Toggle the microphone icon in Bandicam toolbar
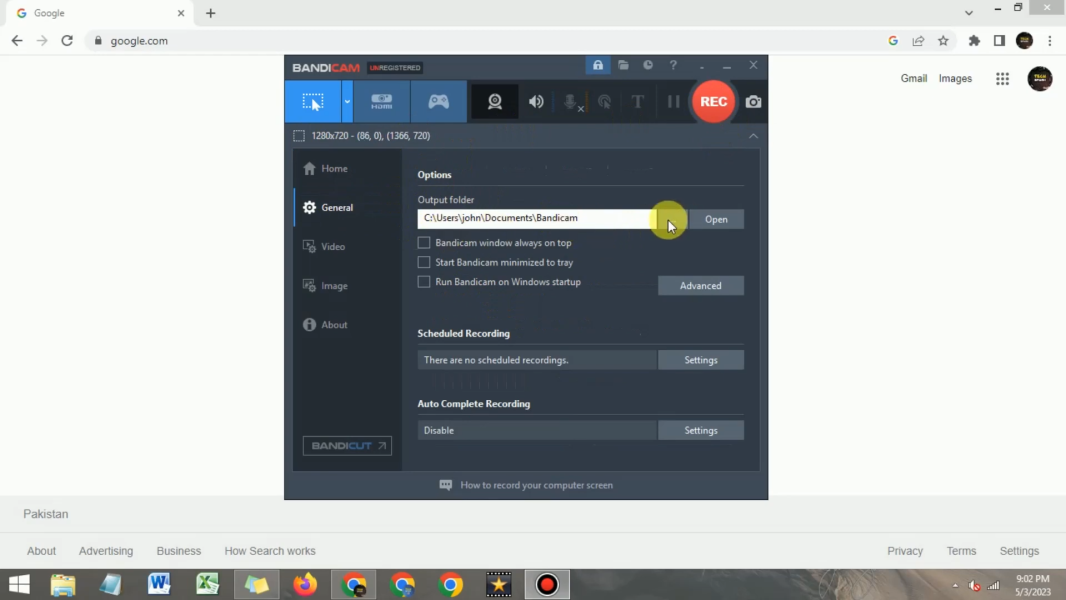 click(571, 102)
